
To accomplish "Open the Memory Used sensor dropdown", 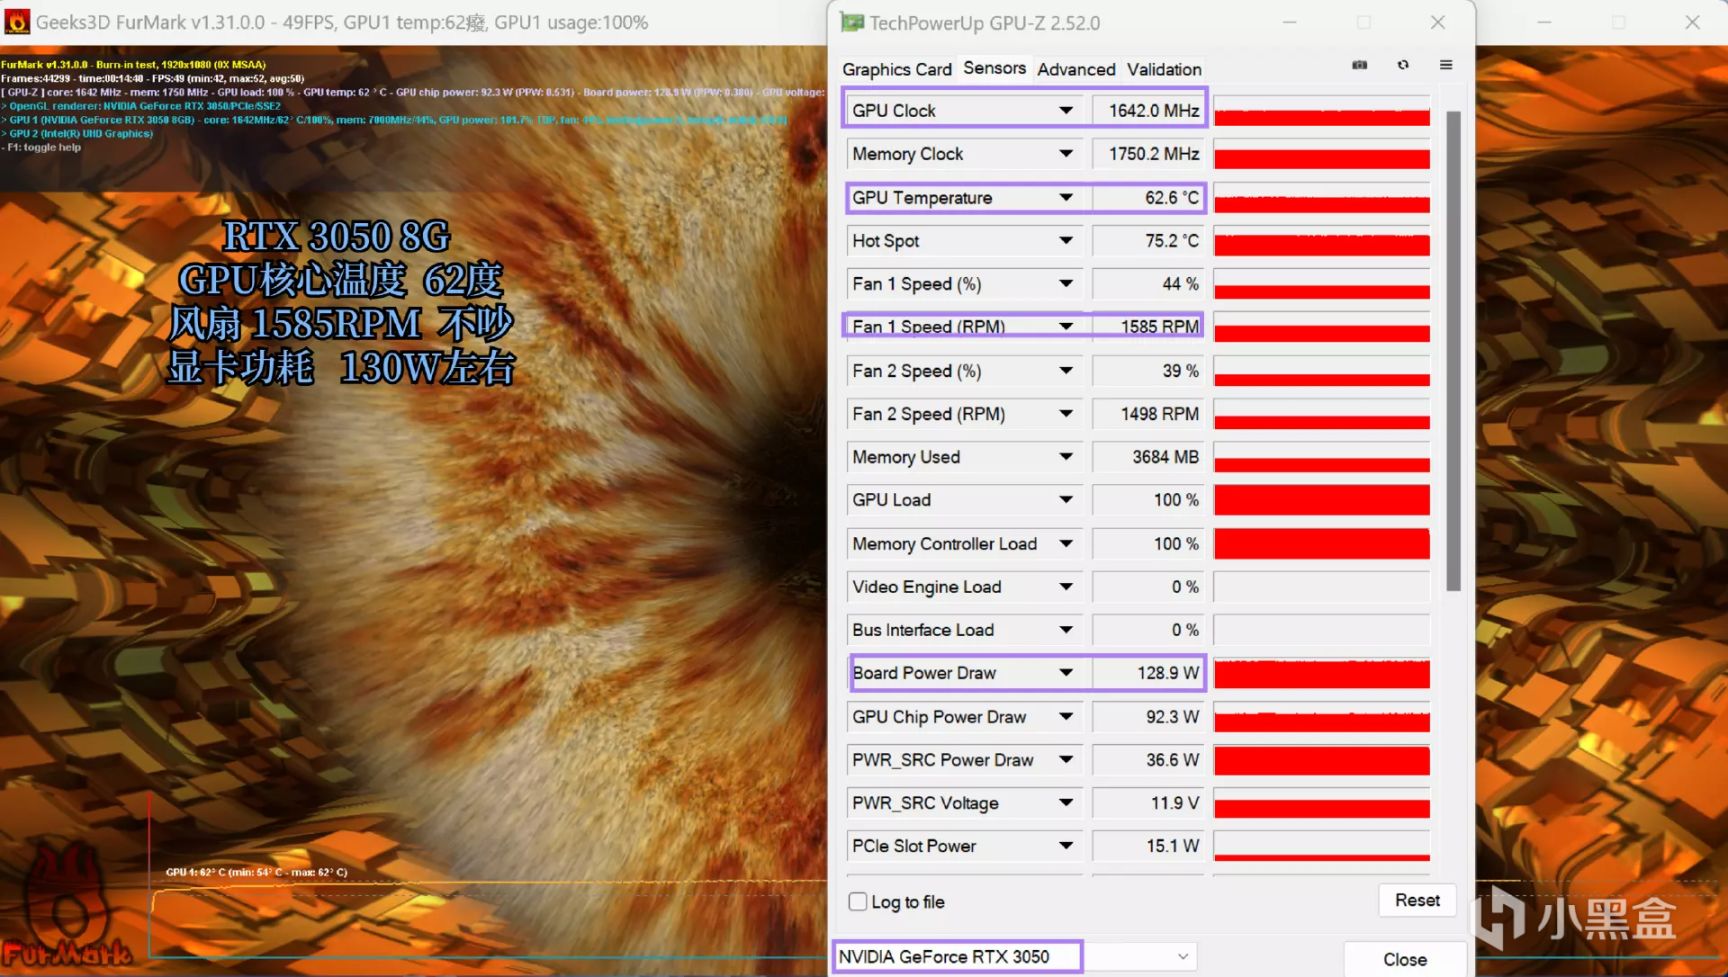I will click(x=1066, y=456).
